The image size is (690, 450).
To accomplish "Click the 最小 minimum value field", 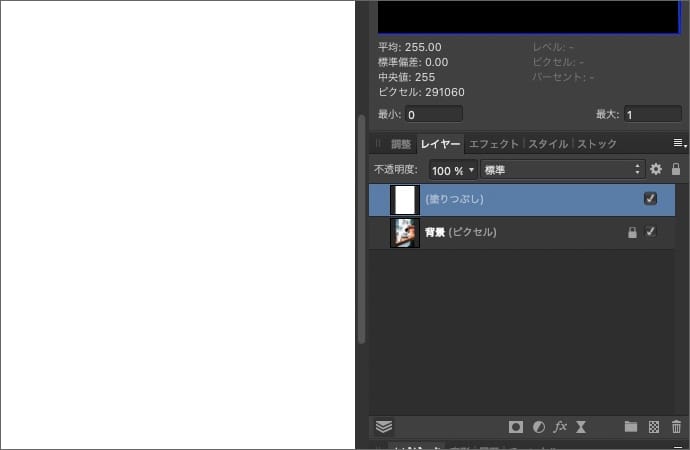I will pyautogui.click(x=433, y=114).
